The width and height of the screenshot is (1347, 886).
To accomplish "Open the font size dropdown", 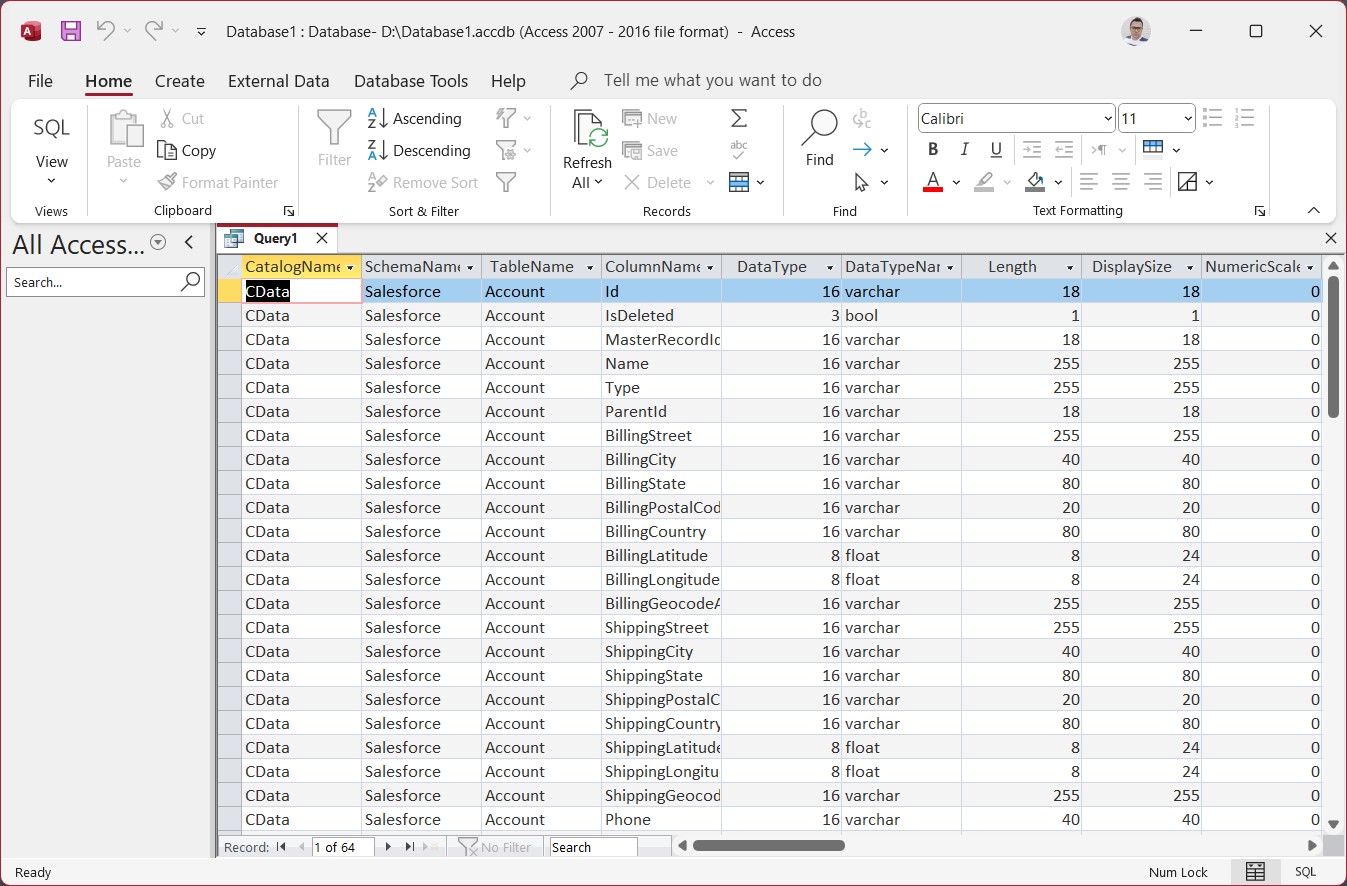I will click(x=1187, y=119).
